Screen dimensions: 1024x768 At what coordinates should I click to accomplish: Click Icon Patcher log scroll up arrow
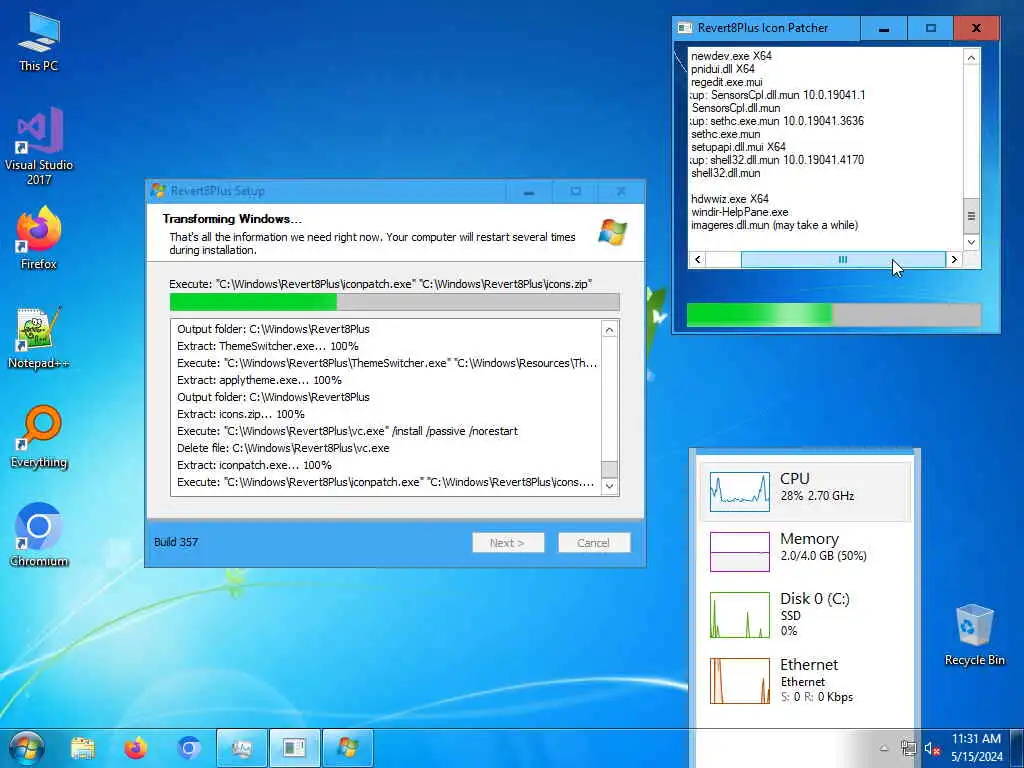[971, 57]
